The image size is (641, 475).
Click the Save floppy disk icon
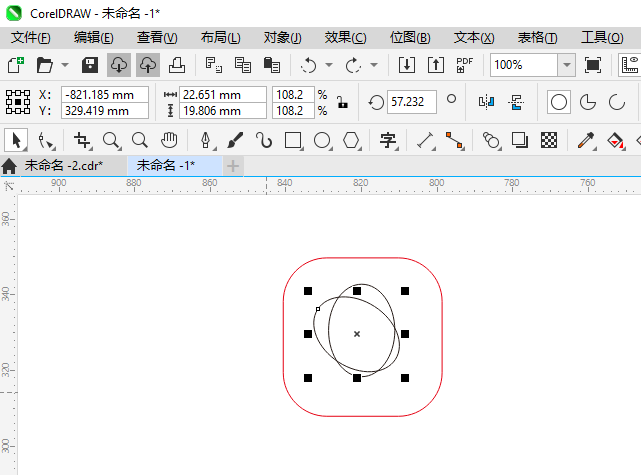(x=89, y=65)
